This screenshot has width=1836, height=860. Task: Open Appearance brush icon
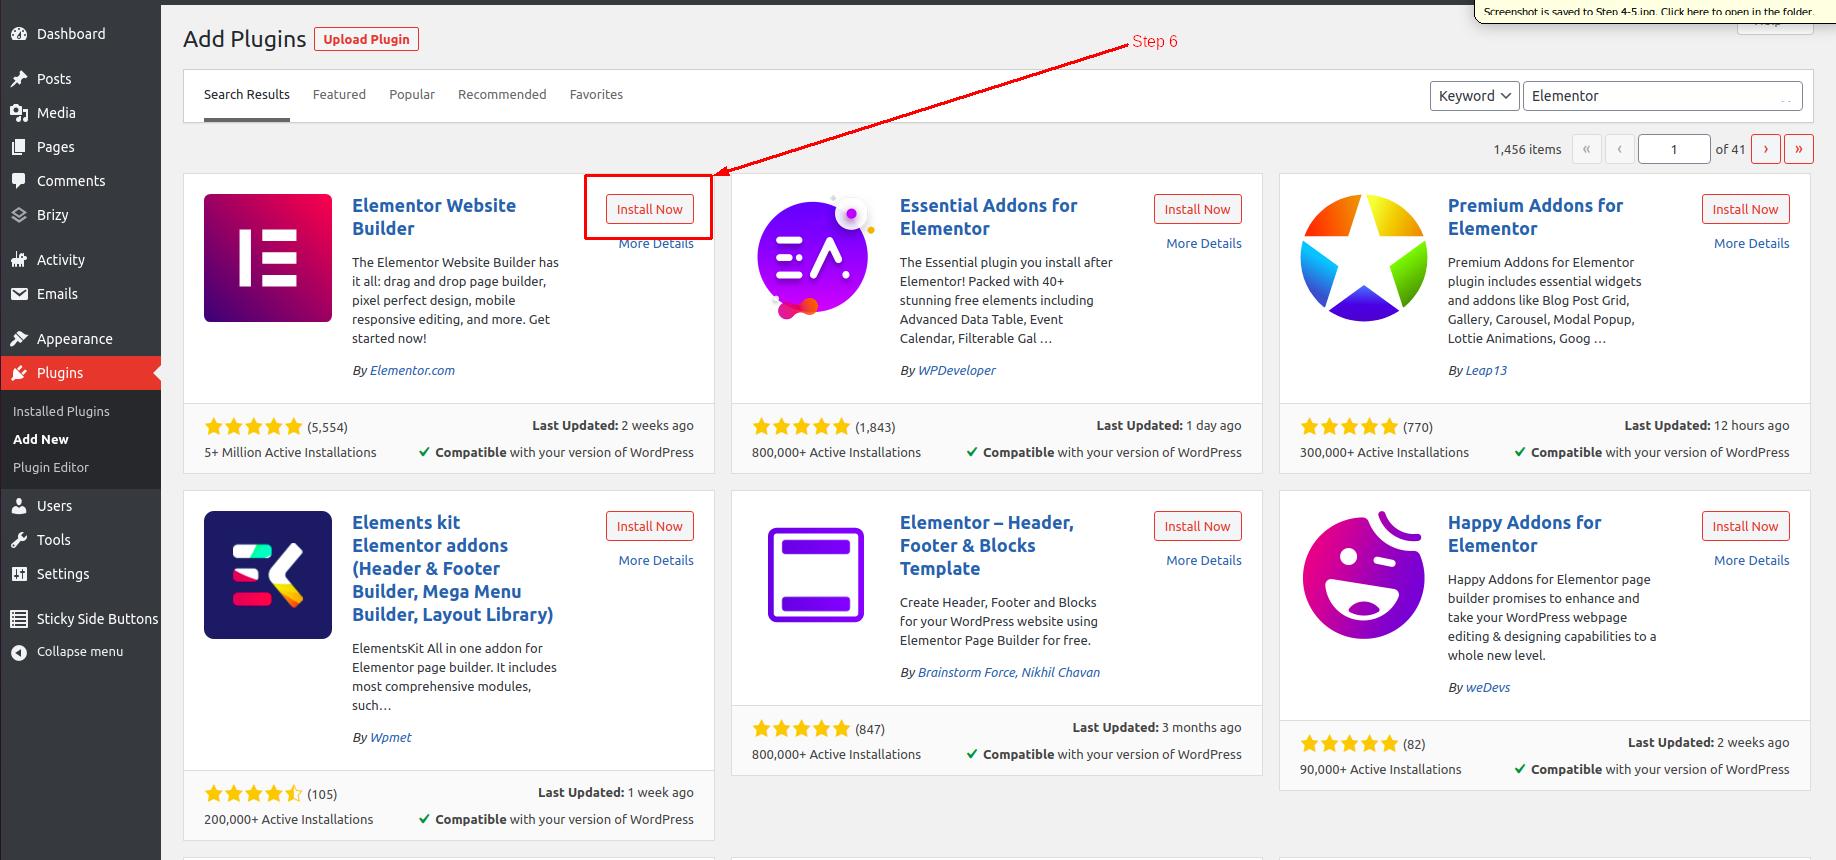18,339
